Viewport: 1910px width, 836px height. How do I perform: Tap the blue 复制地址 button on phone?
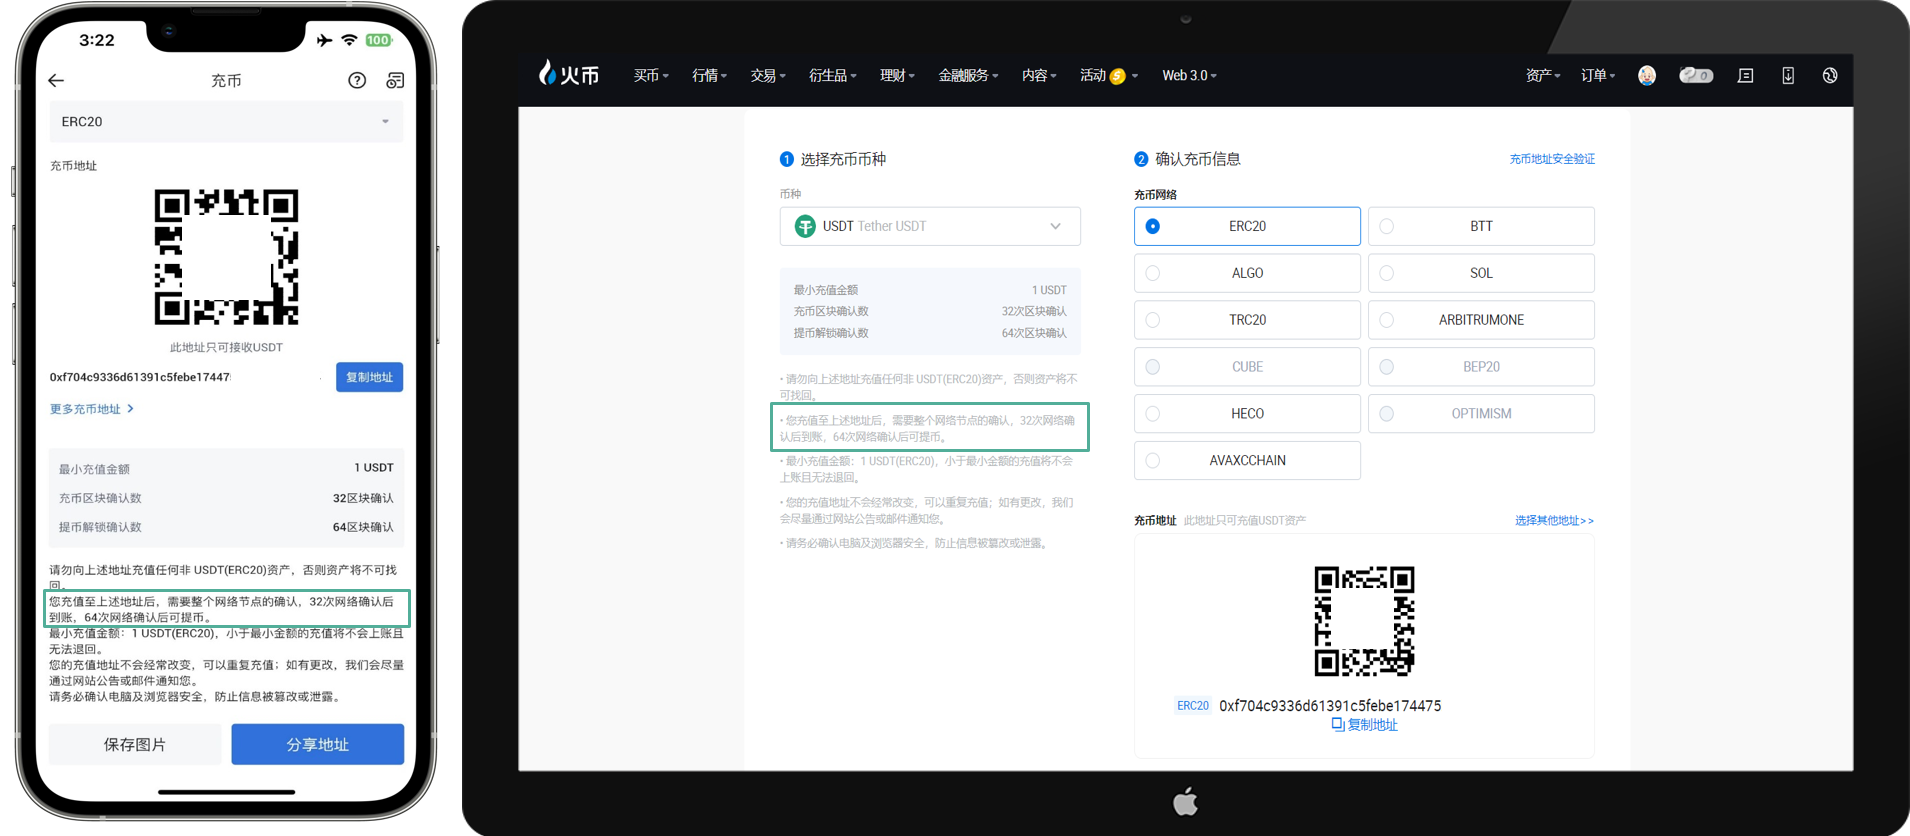click(369, 377)
